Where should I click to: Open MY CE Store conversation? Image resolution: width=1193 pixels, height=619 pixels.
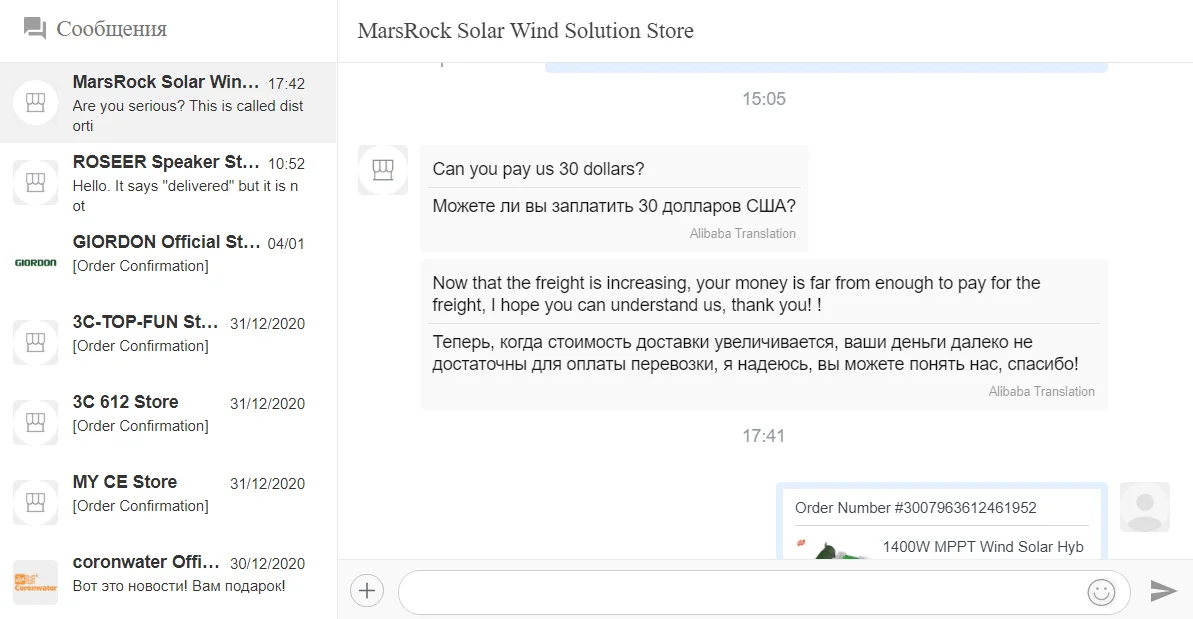[168, 502]
